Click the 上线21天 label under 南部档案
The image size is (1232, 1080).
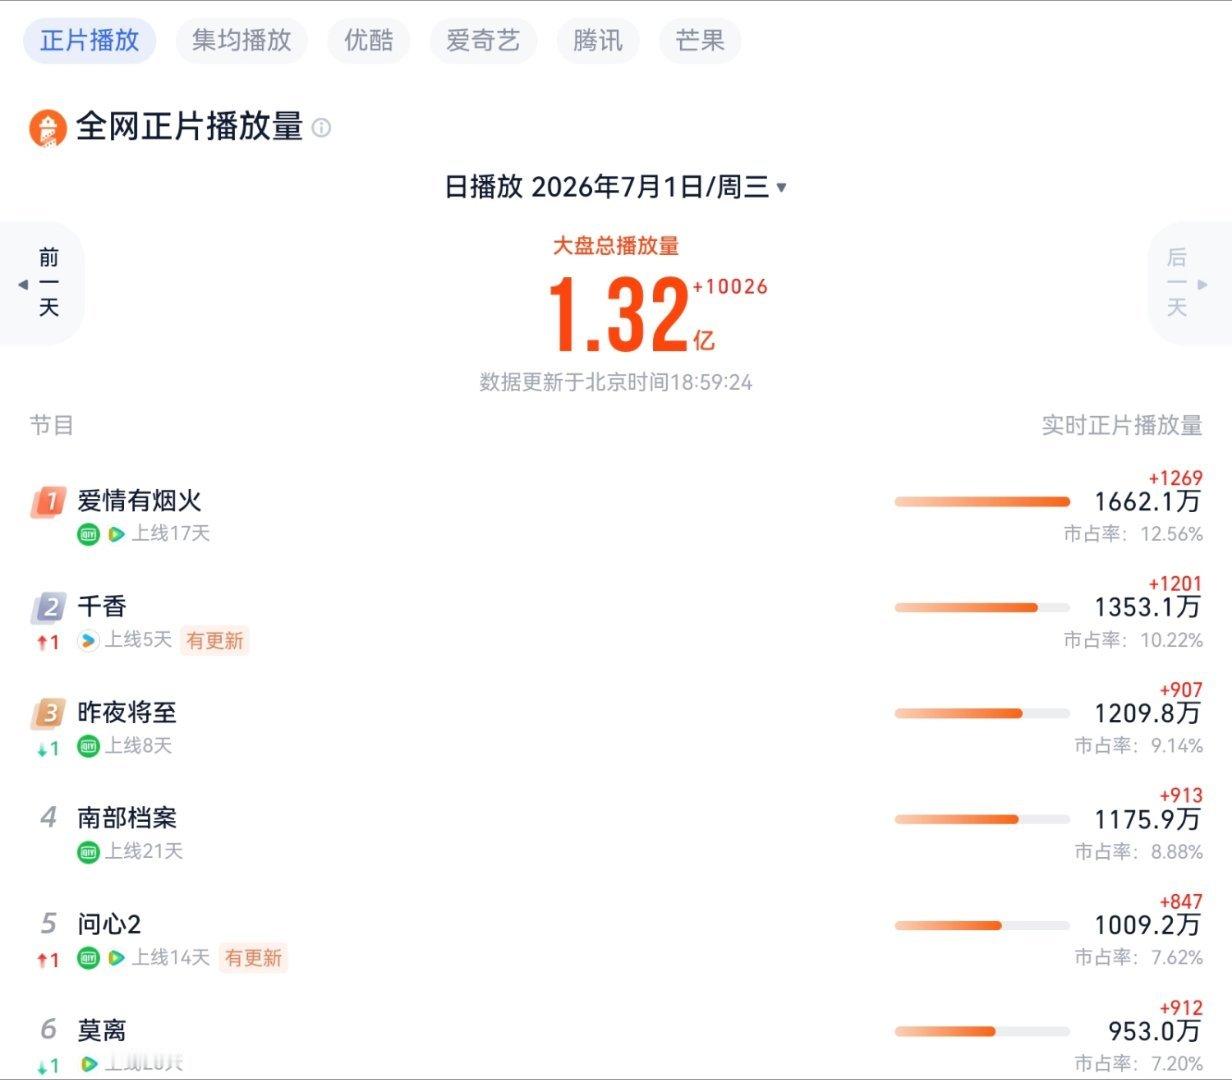(x=145, y=852)
